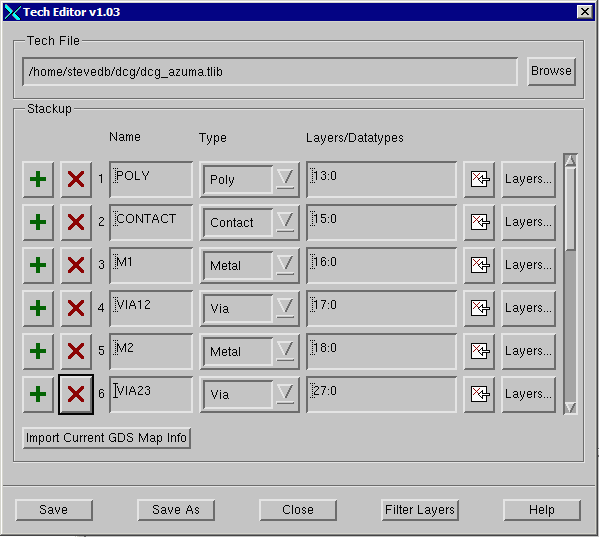The height and width of the screenshot is (537, 599).
Task: Add a row after the VIA23 entry
Action: coord(38,394)
